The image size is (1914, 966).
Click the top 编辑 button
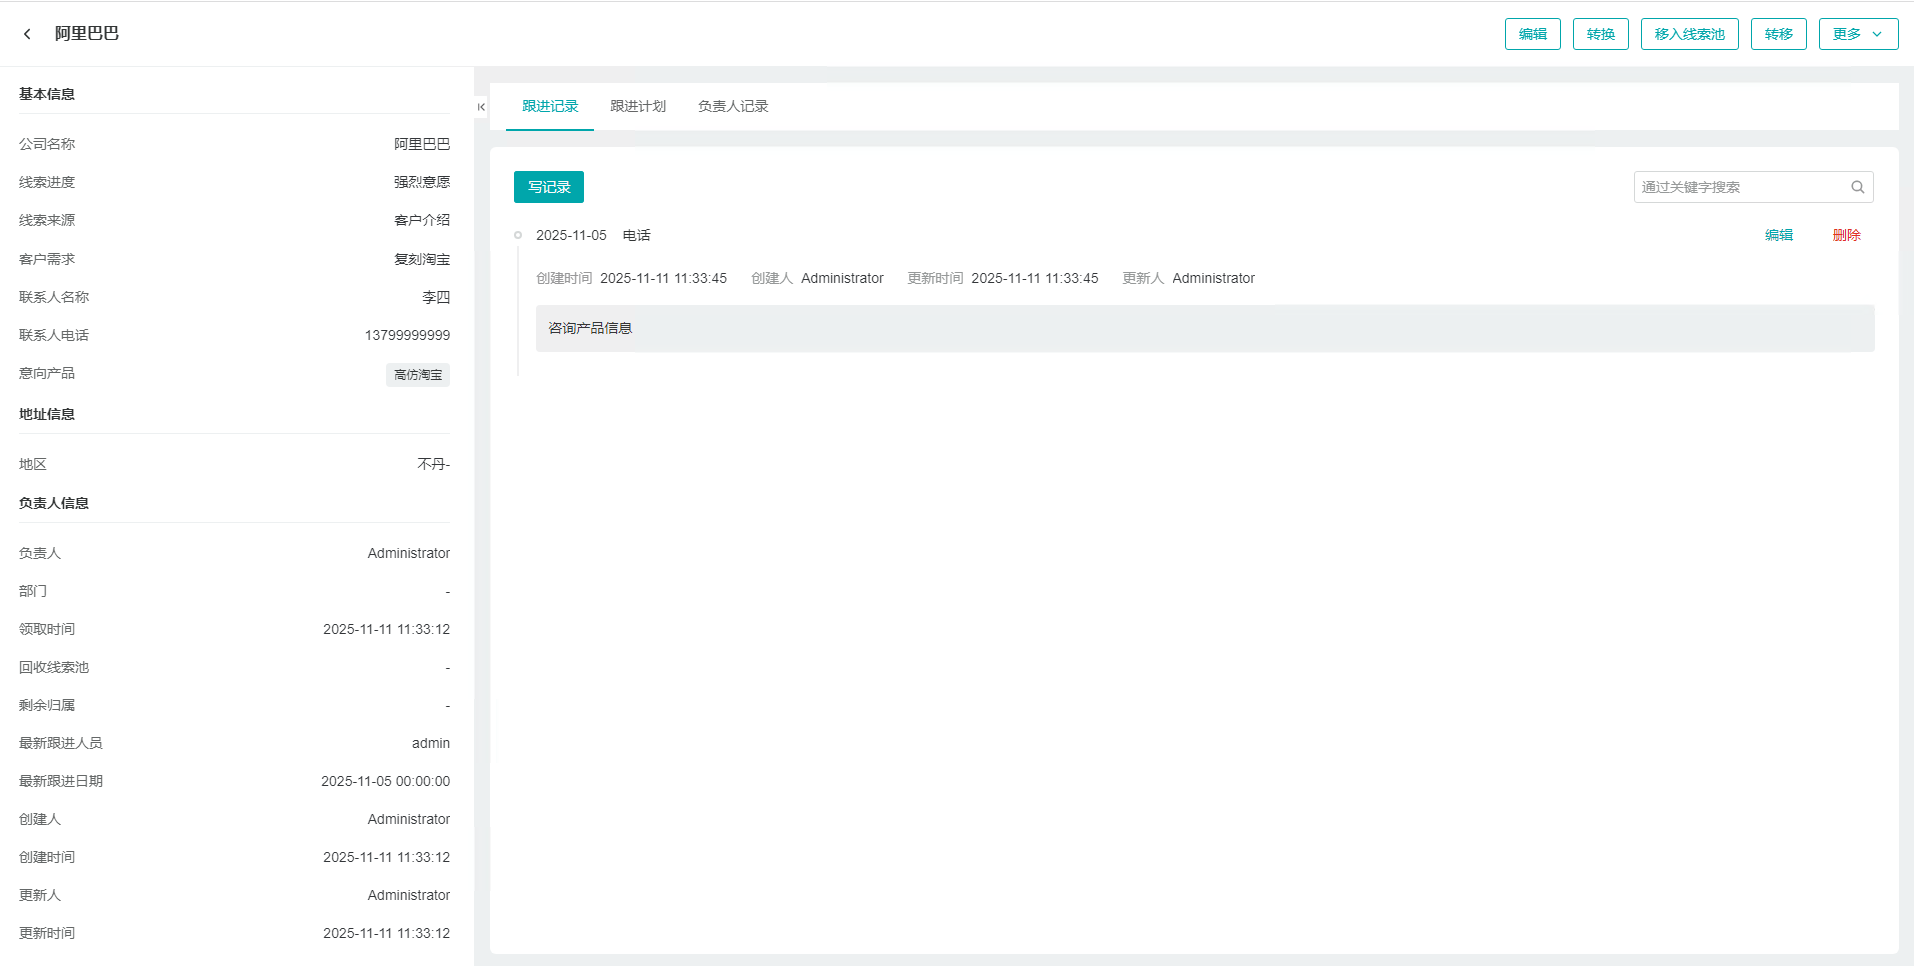point(1532,34)
